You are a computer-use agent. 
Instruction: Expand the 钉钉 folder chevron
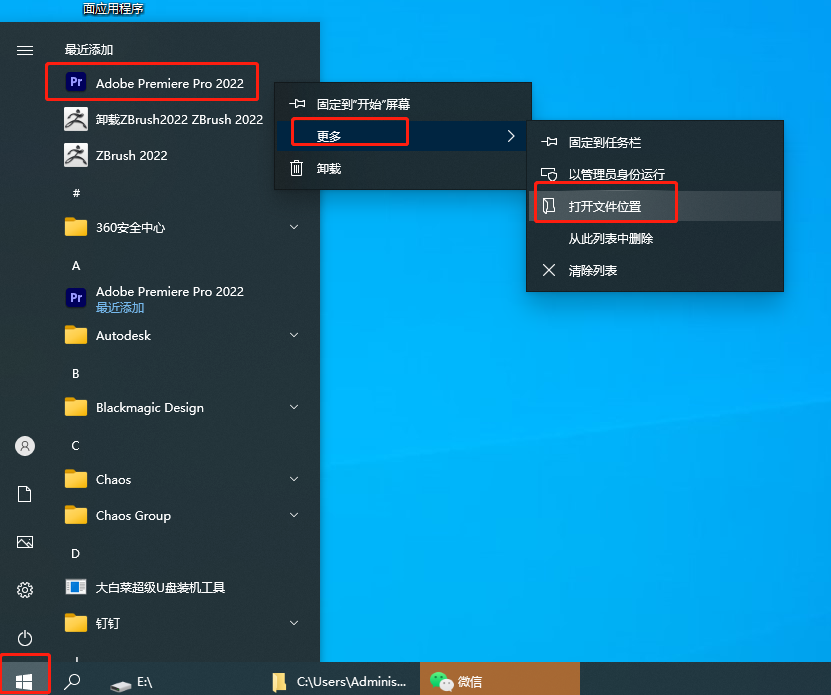click(x=294, y=623)
